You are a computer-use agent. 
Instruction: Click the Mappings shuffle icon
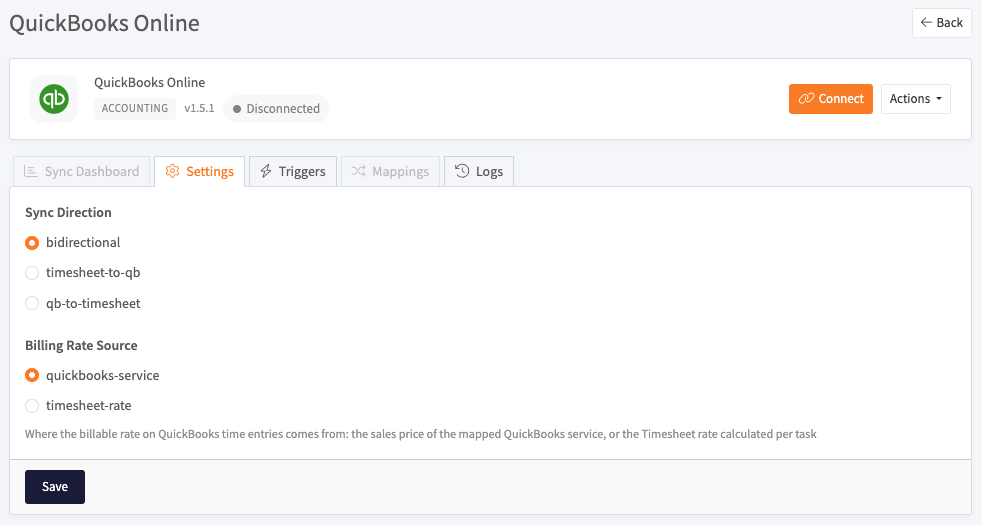pyautogui.click(x=358, y=171)
